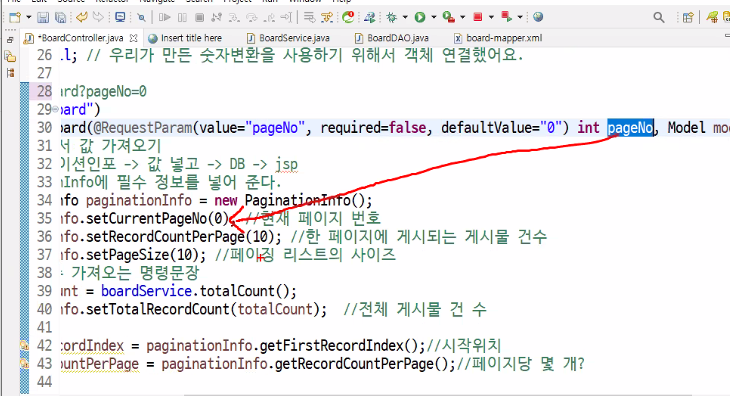Click the yellow step filter toolbar icon
Screen dimensions: 730x396
(x=327, y=18)
